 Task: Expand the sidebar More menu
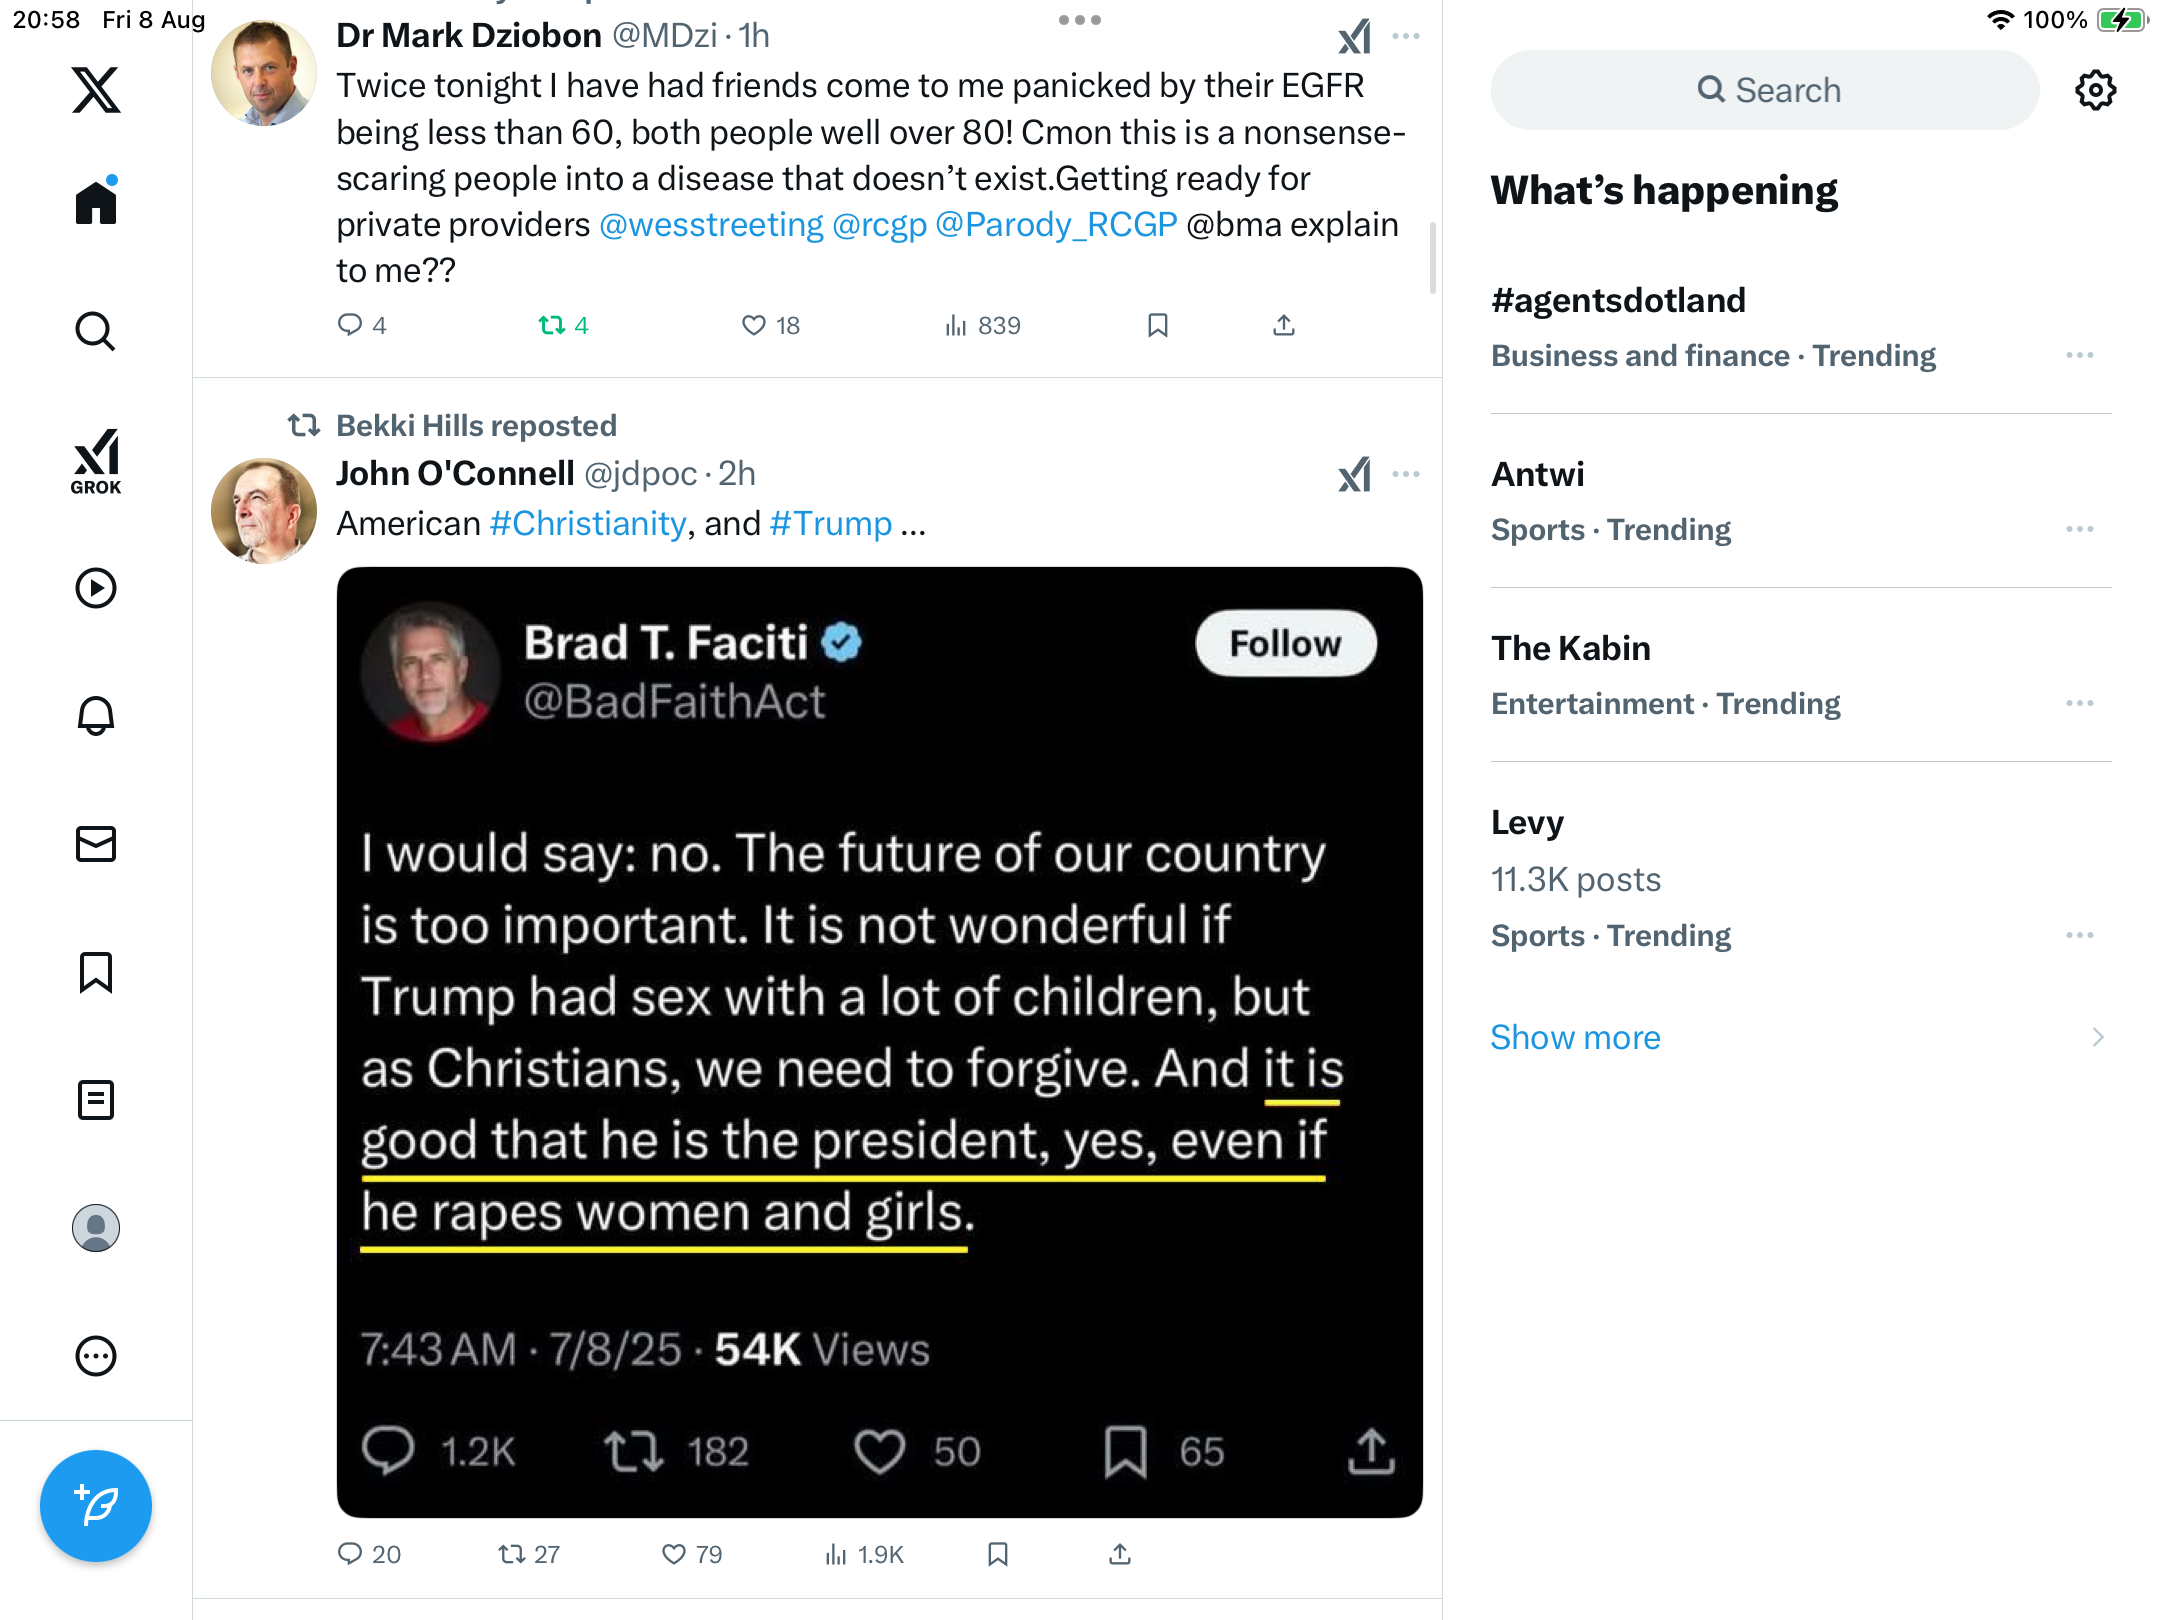point(96,1356)
